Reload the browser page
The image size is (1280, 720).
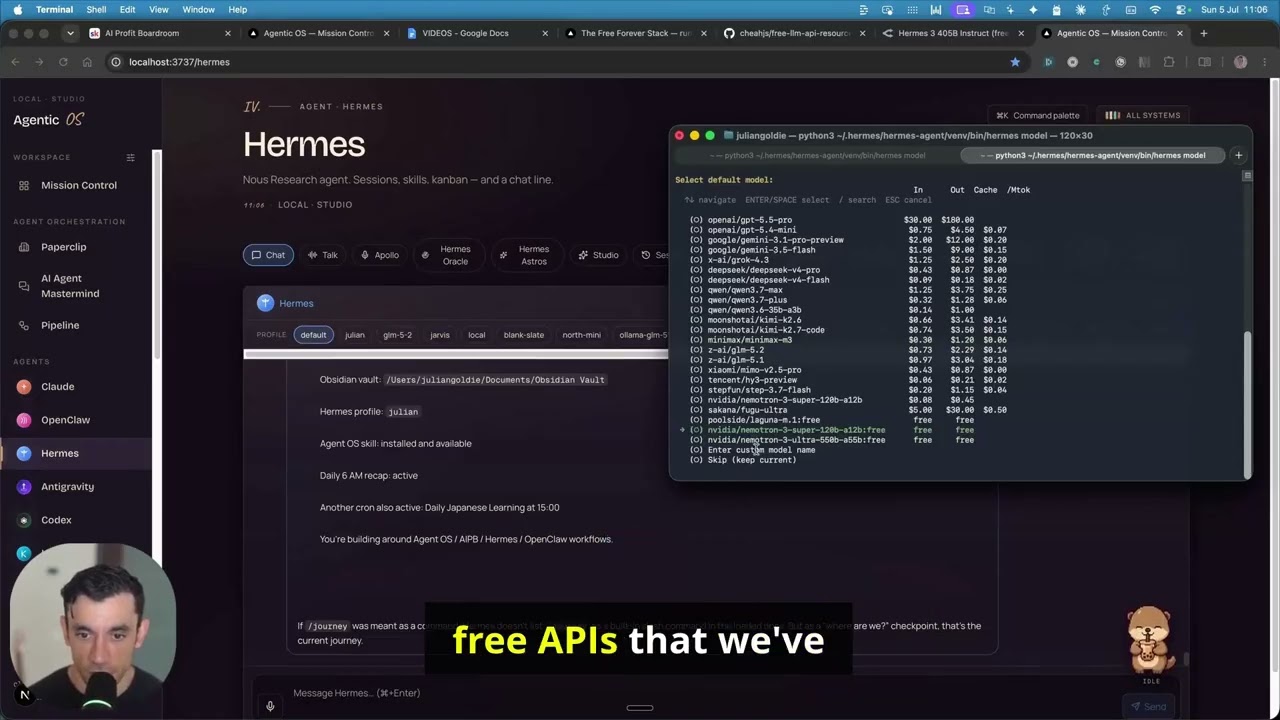[63, 62]
